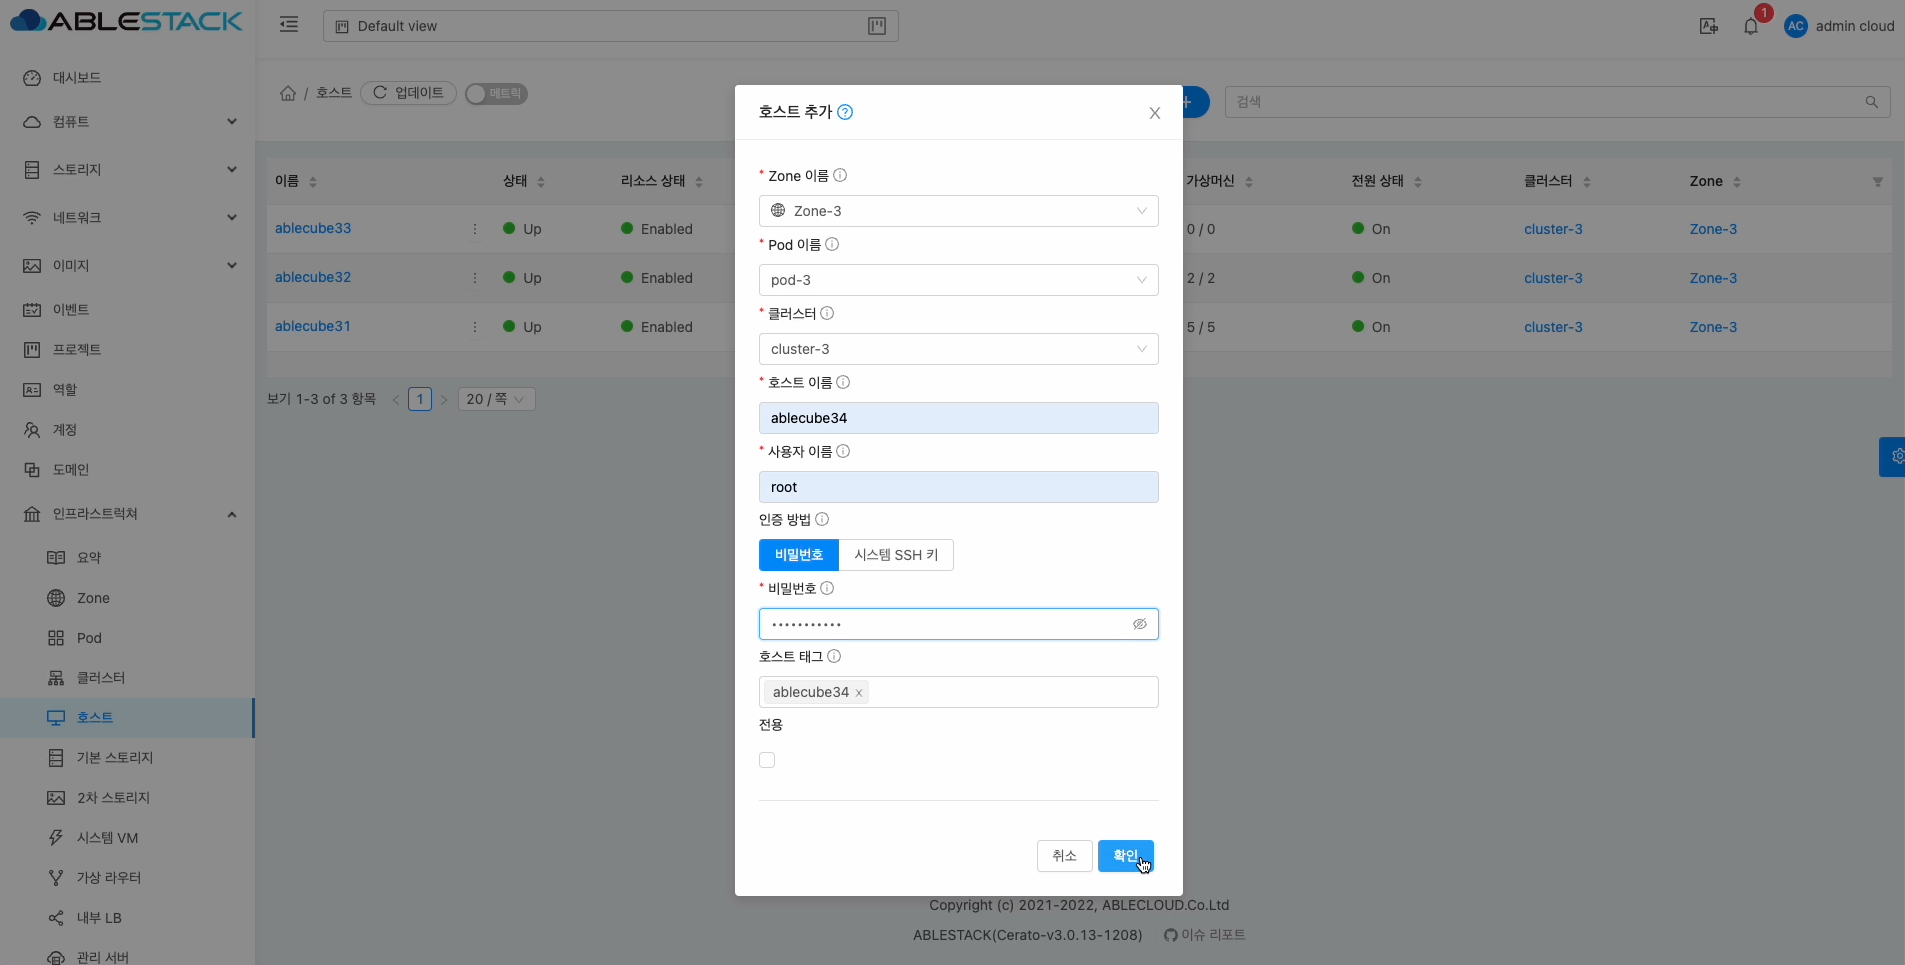Select 시스템 SSH 키 authentication method
The height and width of the screenshot is (965, 1905).
(896, 555)
